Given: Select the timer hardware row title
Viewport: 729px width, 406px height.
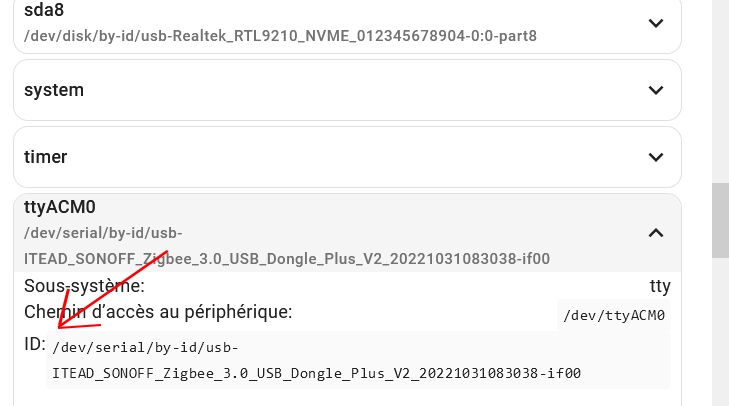Looking at the screenshot, I should 46,157.
